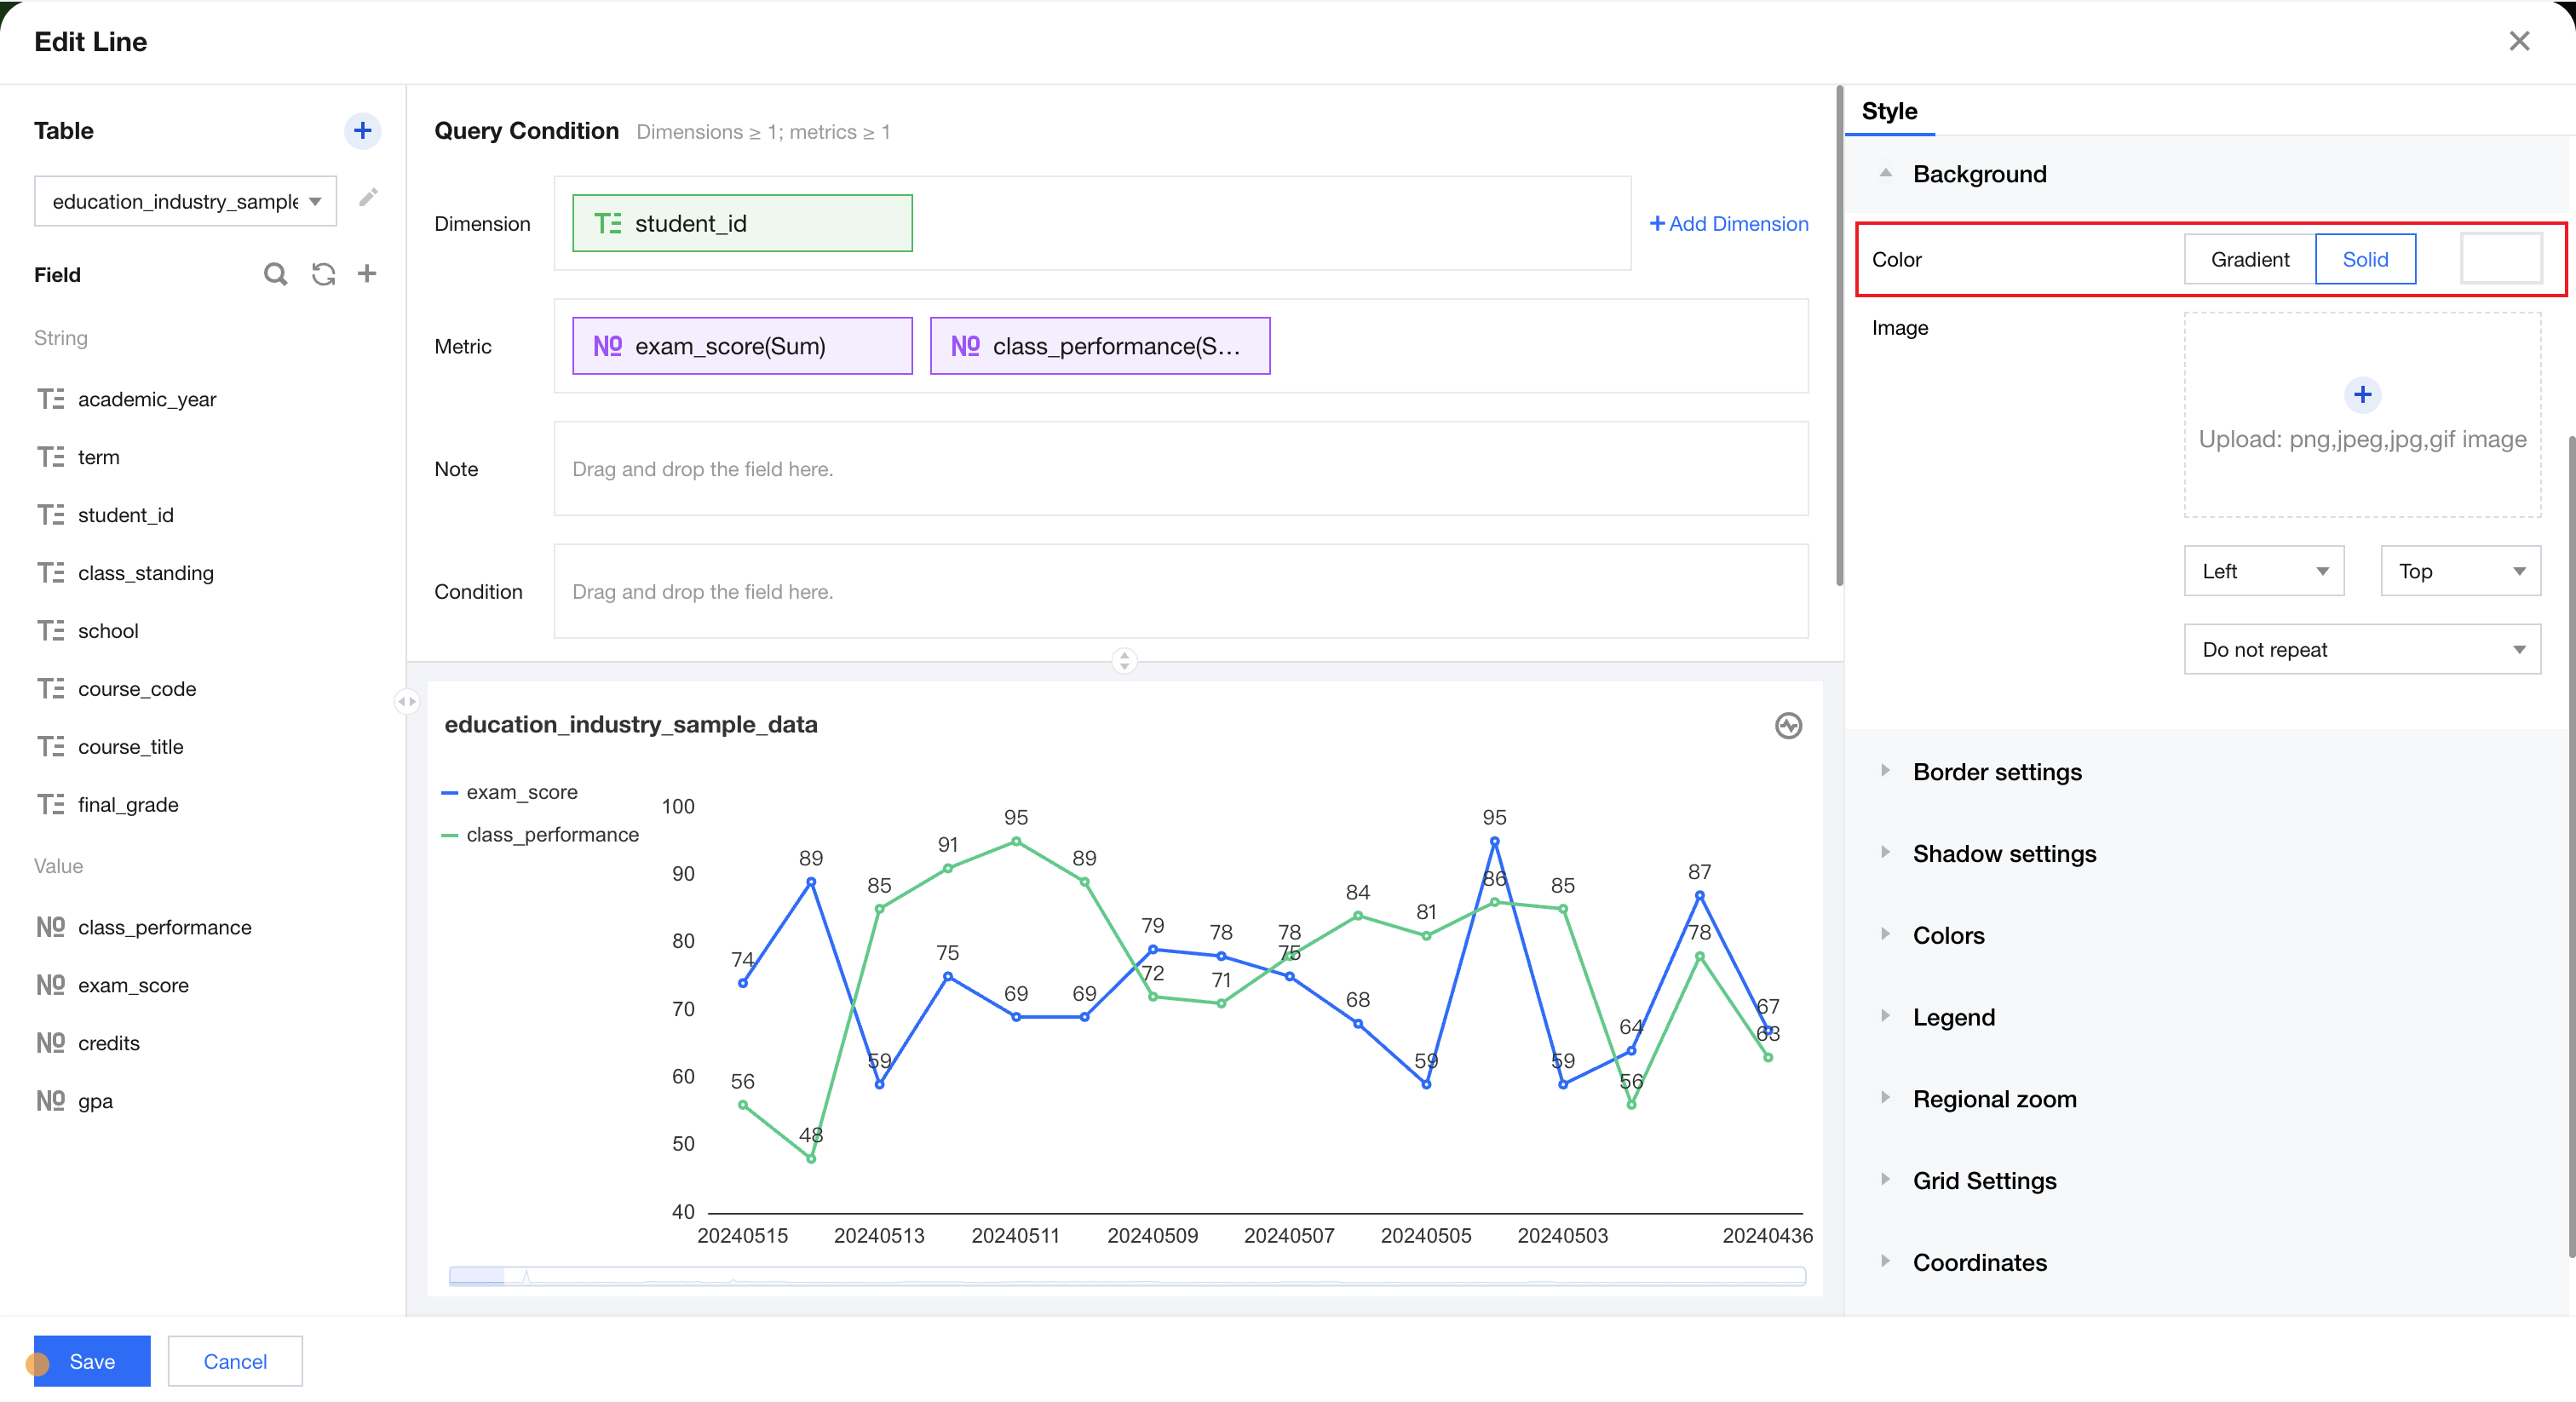The height and width of the screenshot is (1402, 2576).
Task: Click the Add Dimension link
Action: click(1729, 223)
